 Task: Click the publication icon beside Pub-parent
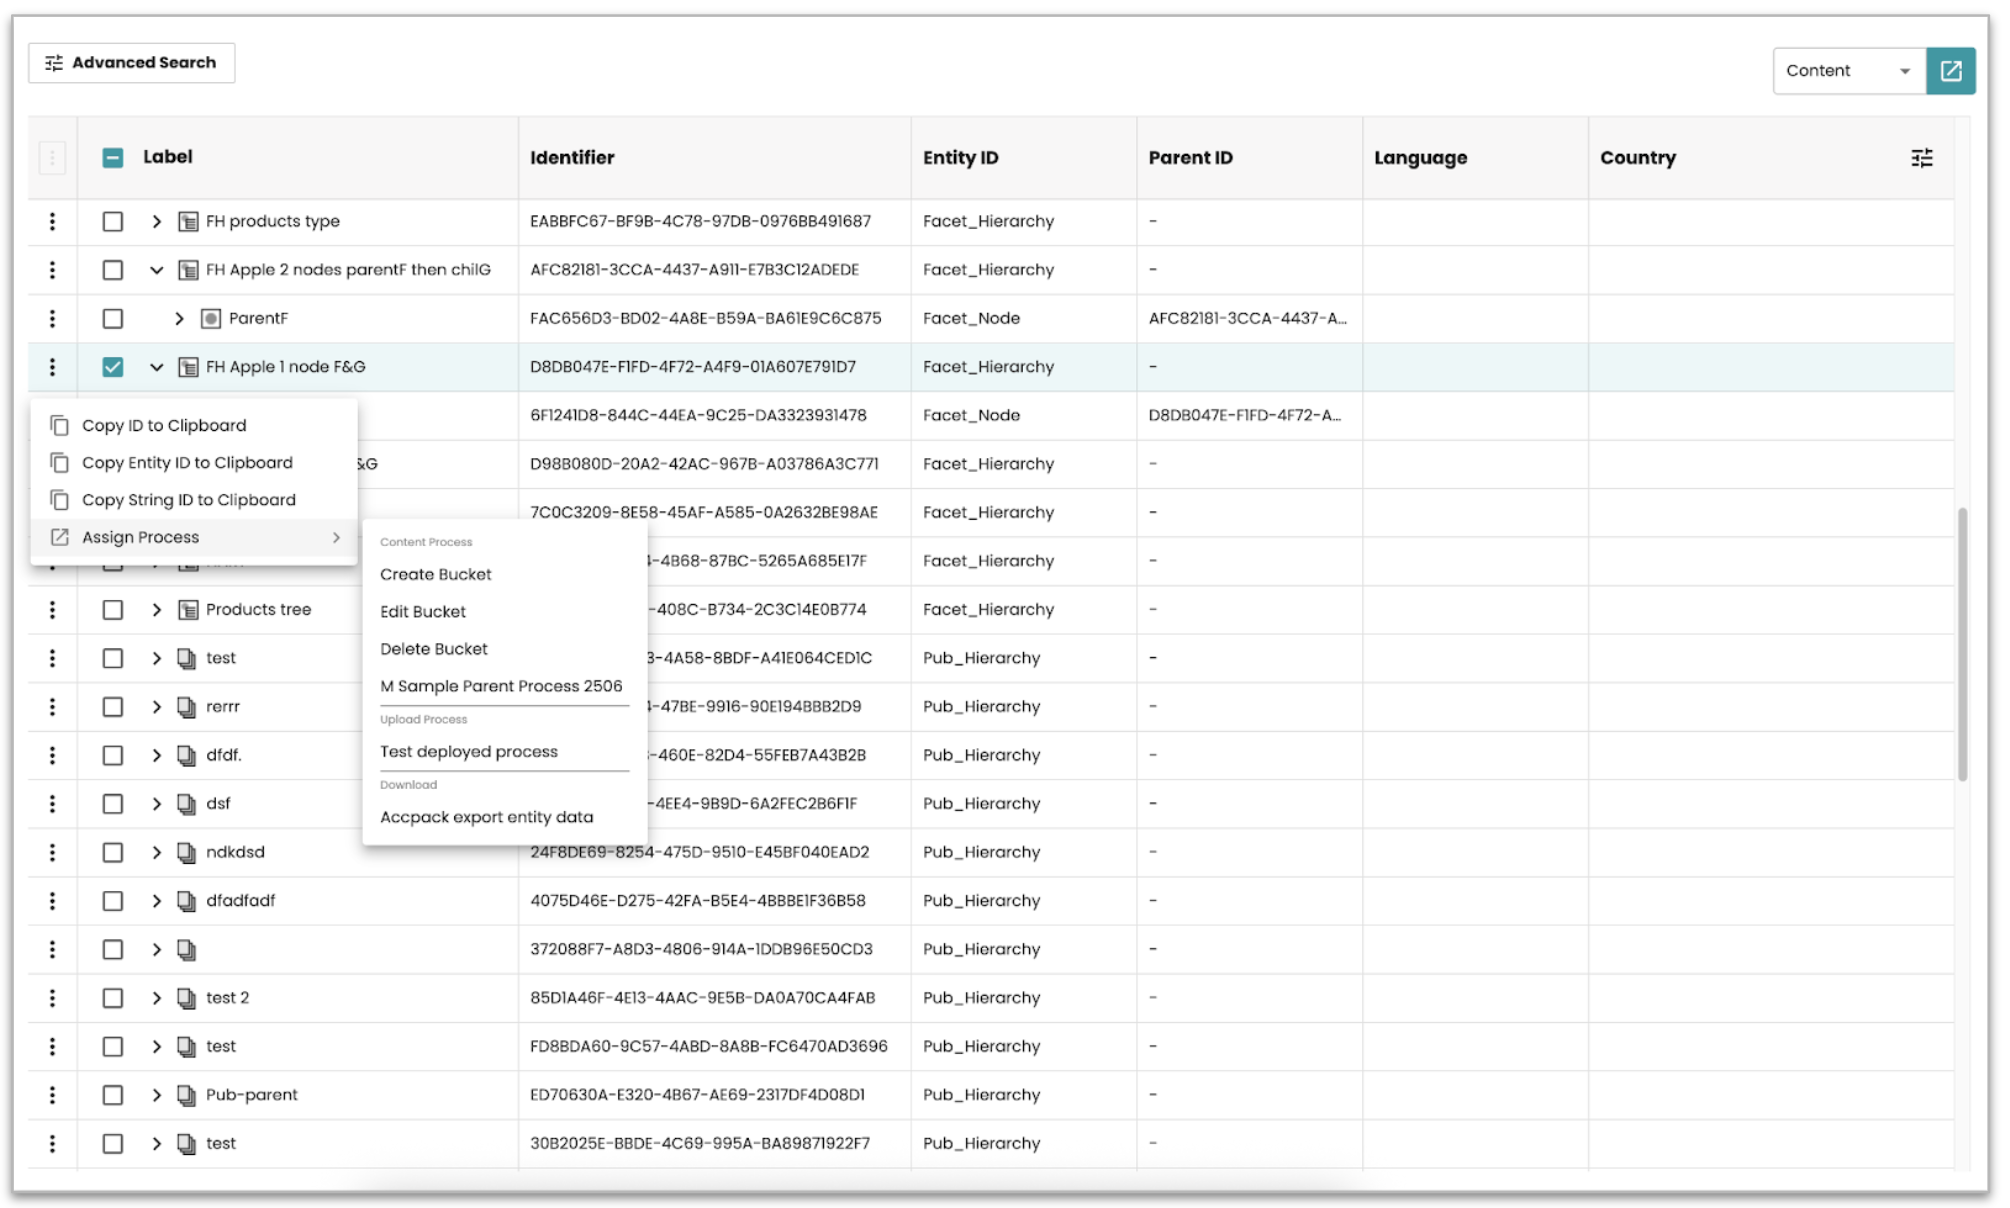coord(186,1095)
